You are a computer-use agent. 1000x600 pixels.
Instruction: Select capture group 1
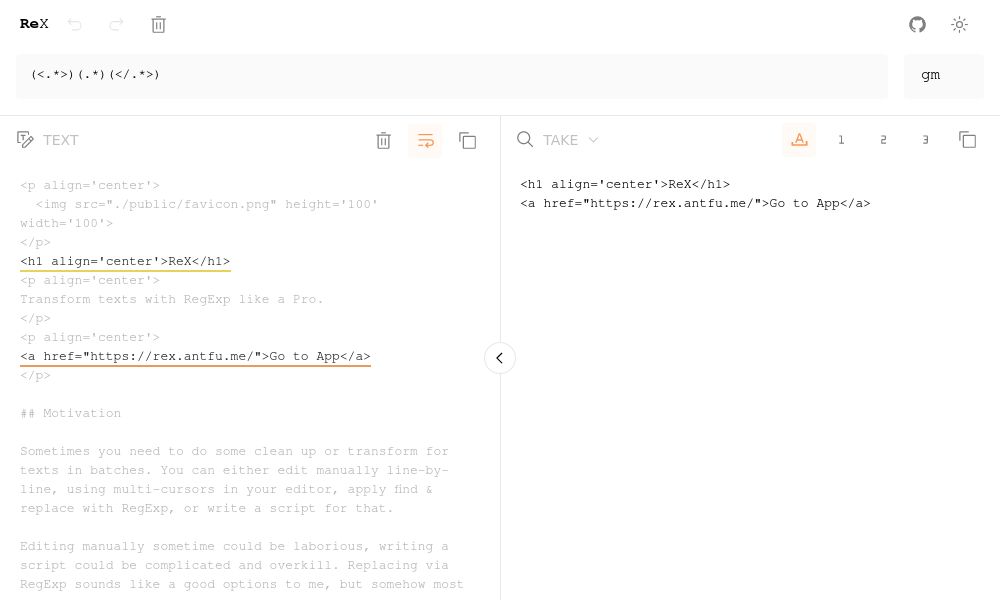(x=841, y=140)
